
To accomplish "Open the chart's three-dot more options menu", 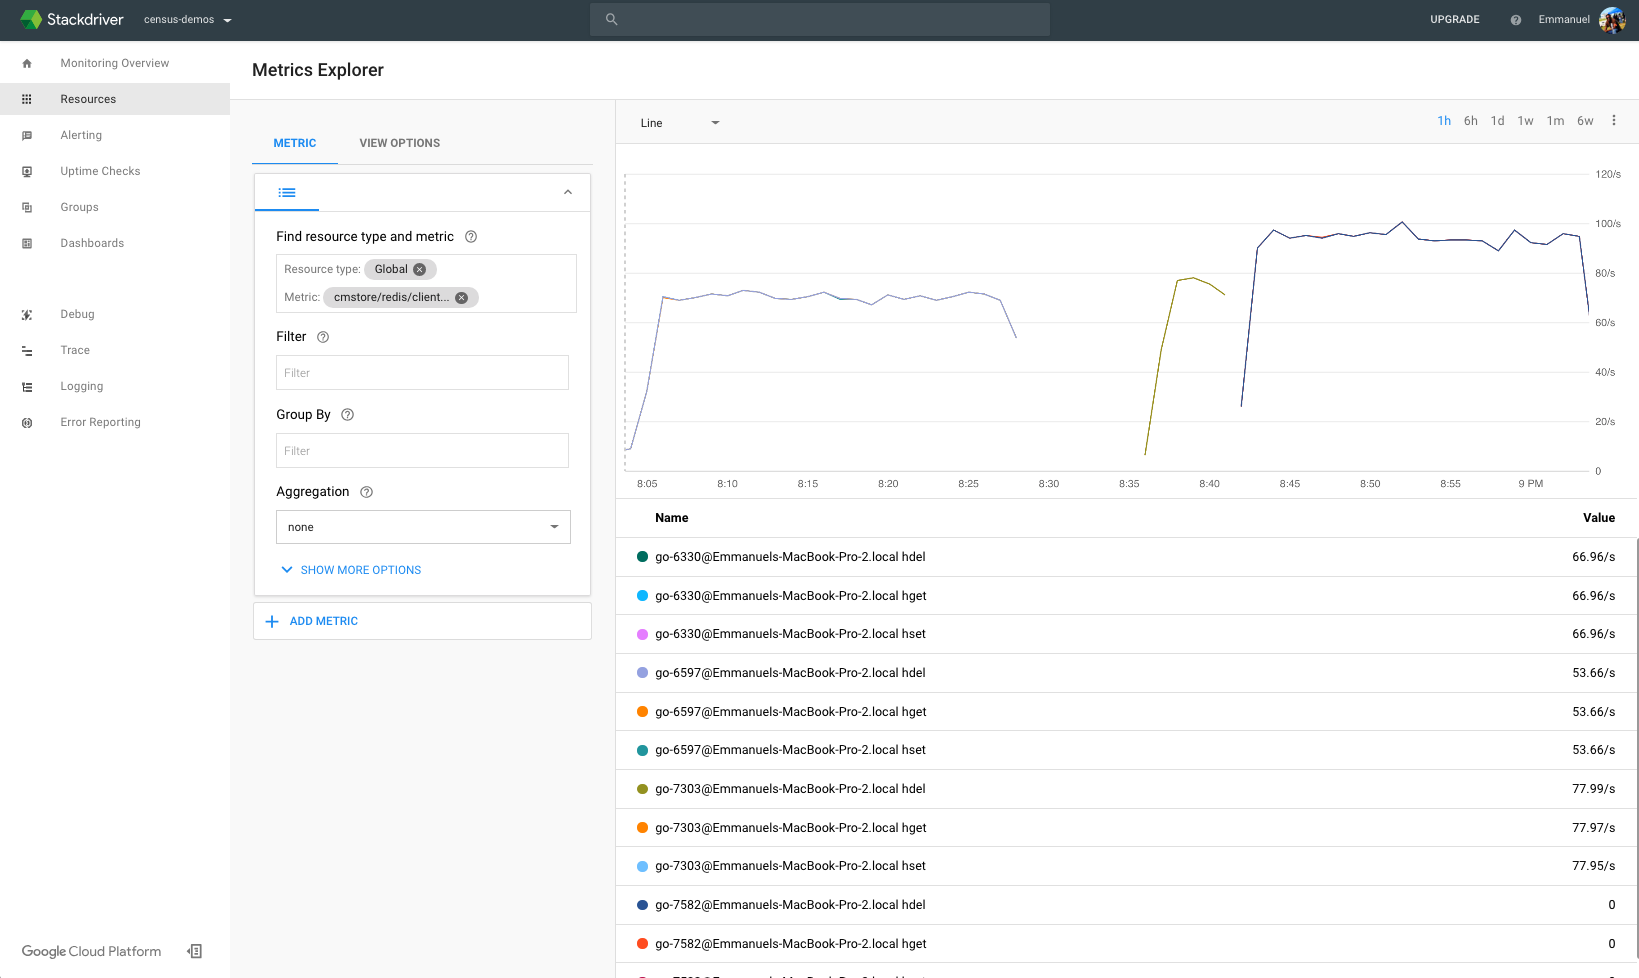I will pyautogui.click(x=1614, y=120).
